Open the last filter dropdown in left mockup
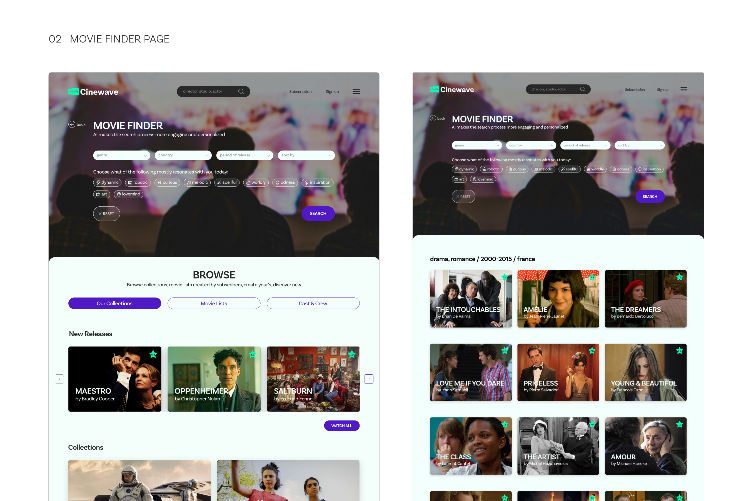 306,155
